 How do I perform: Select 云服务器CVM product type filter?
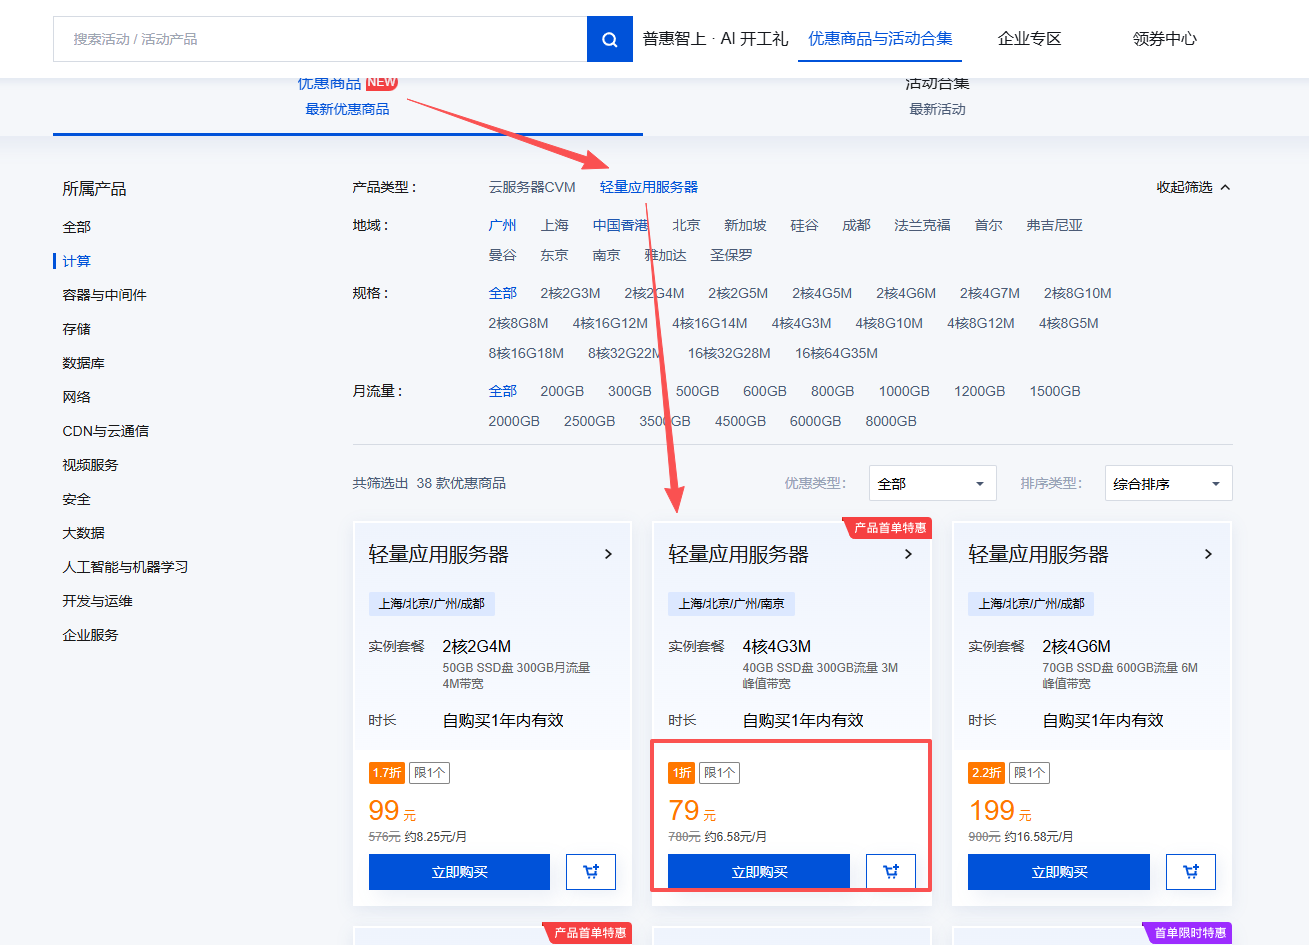click(x=532, y=187)
